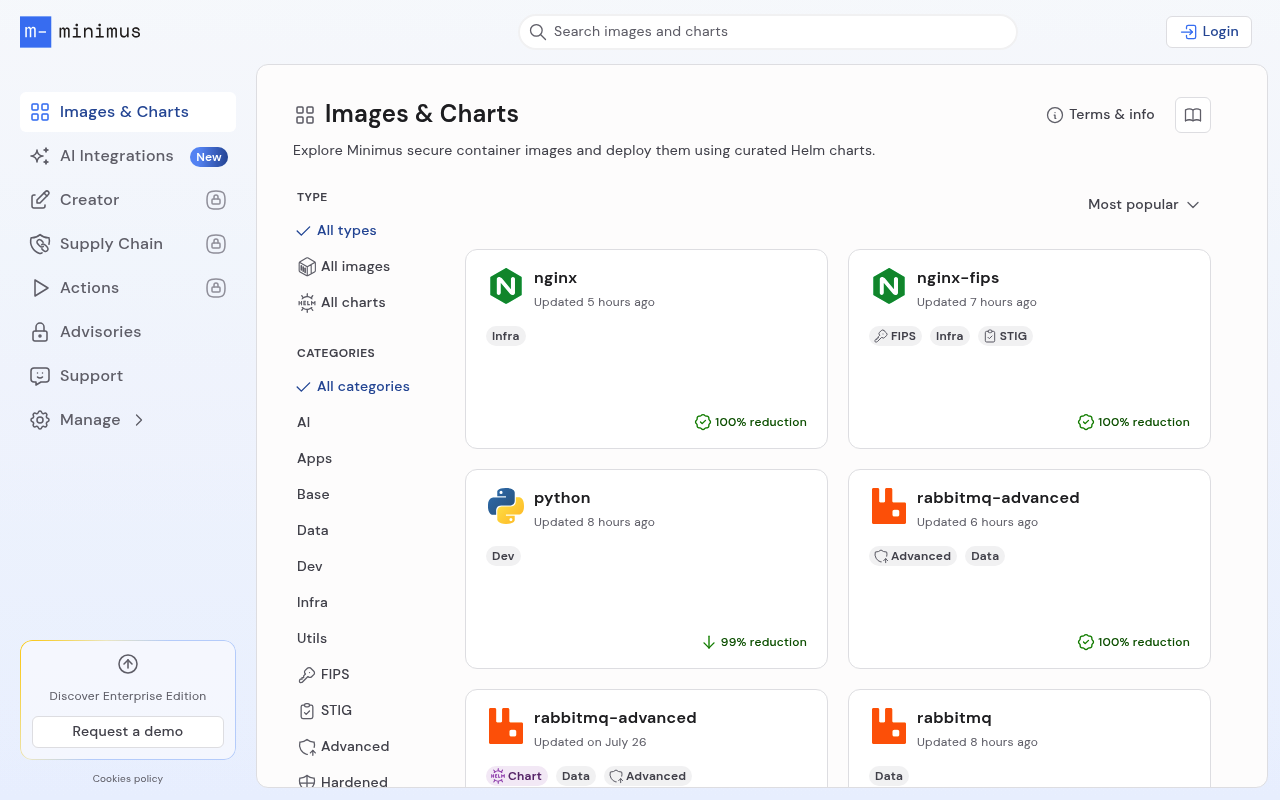Click the pencil icon beside Creator
1280x800 pixels.
pos(40,200)
